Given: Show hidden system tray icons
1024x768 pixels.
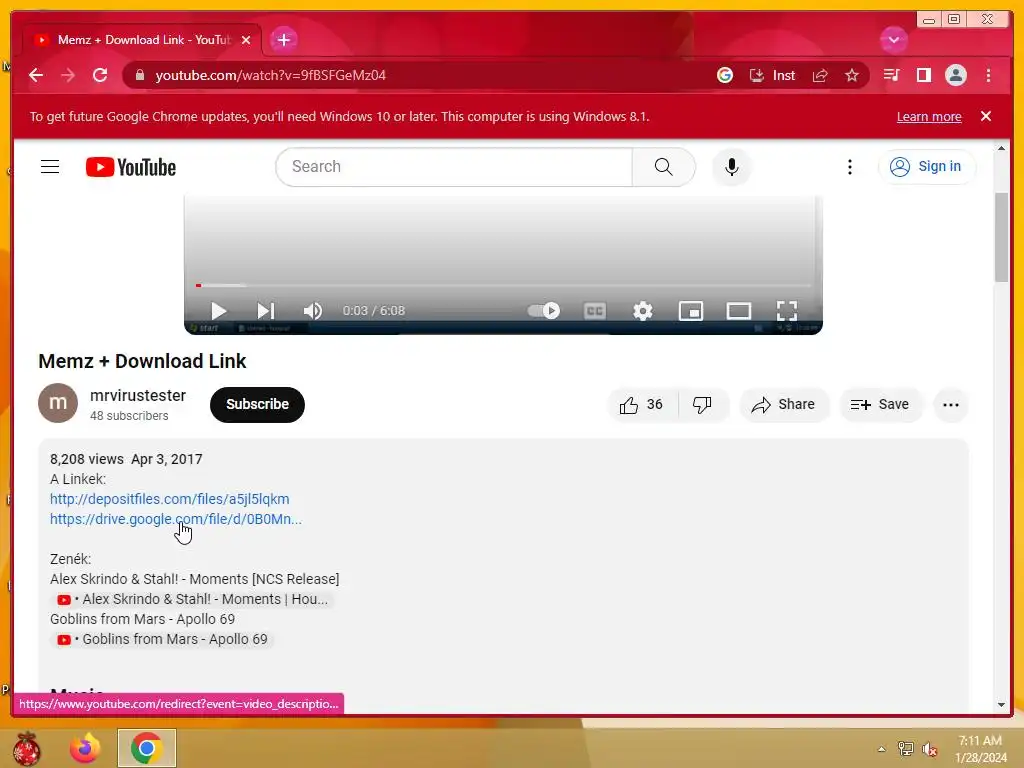Looking at the screenshot, I should pos(881,749).
